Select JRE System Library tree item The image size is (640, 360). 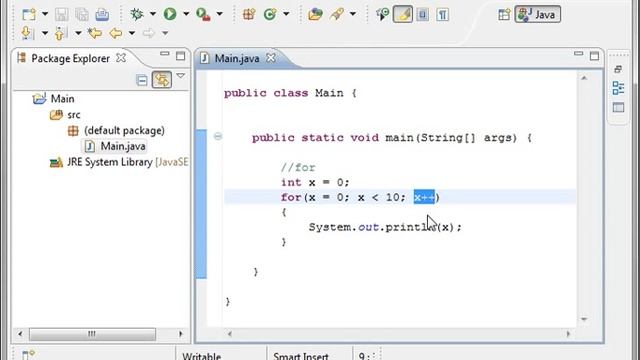pos(119,162)
